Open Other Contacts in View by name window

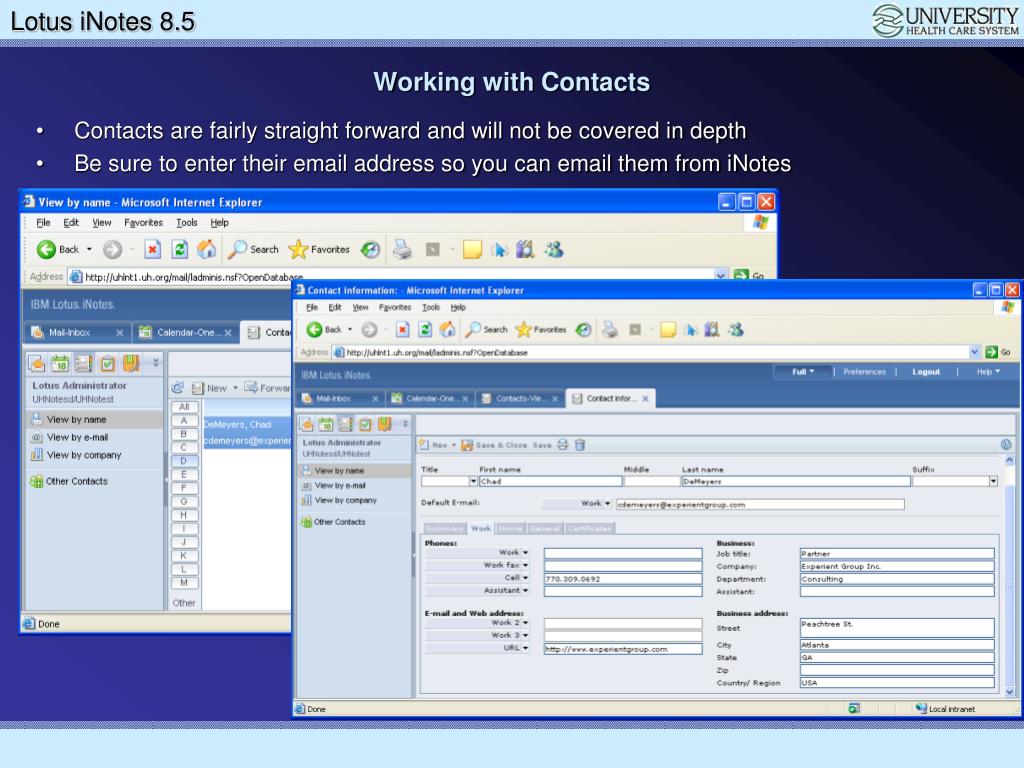point(76,481)
